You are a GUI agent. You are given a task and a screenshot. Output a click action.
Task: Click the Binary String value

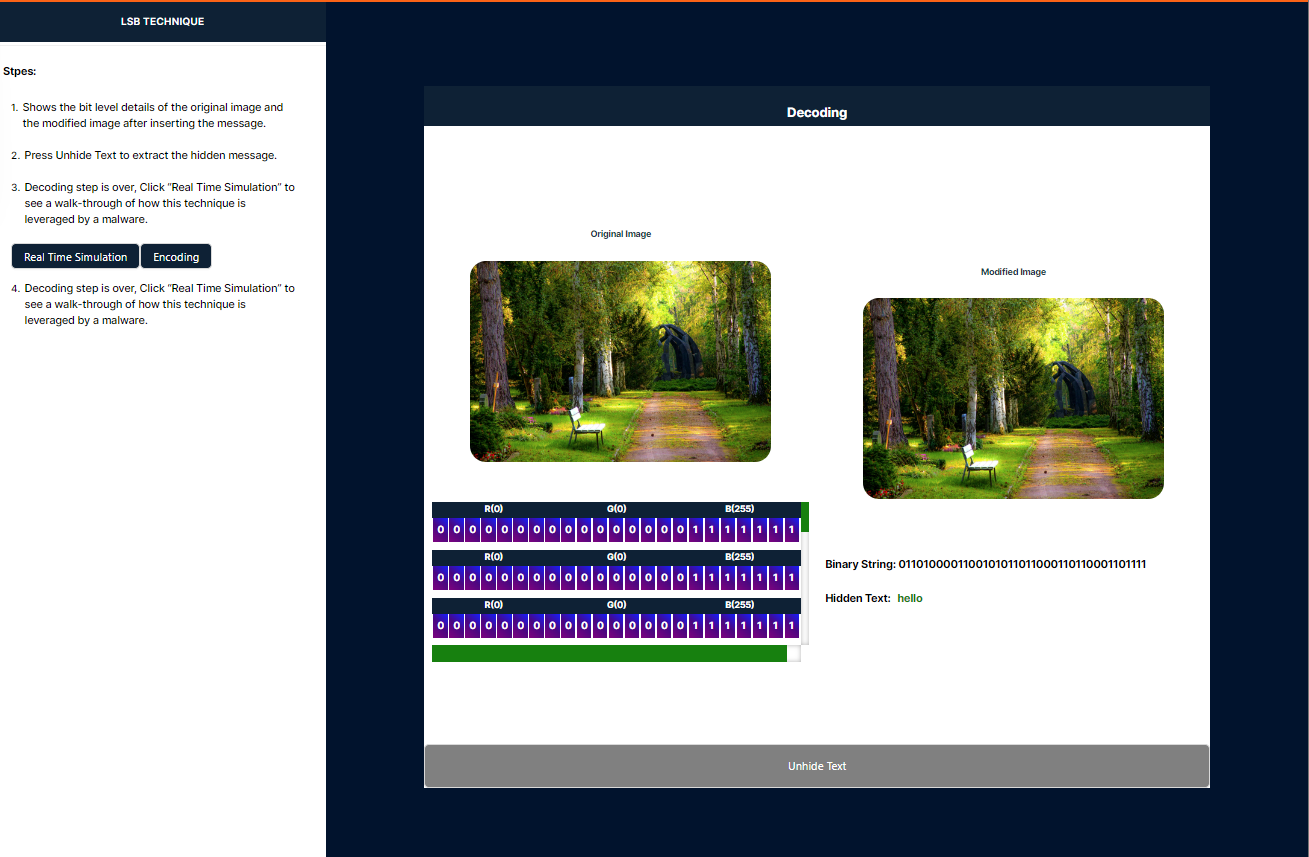point(1022,564)
